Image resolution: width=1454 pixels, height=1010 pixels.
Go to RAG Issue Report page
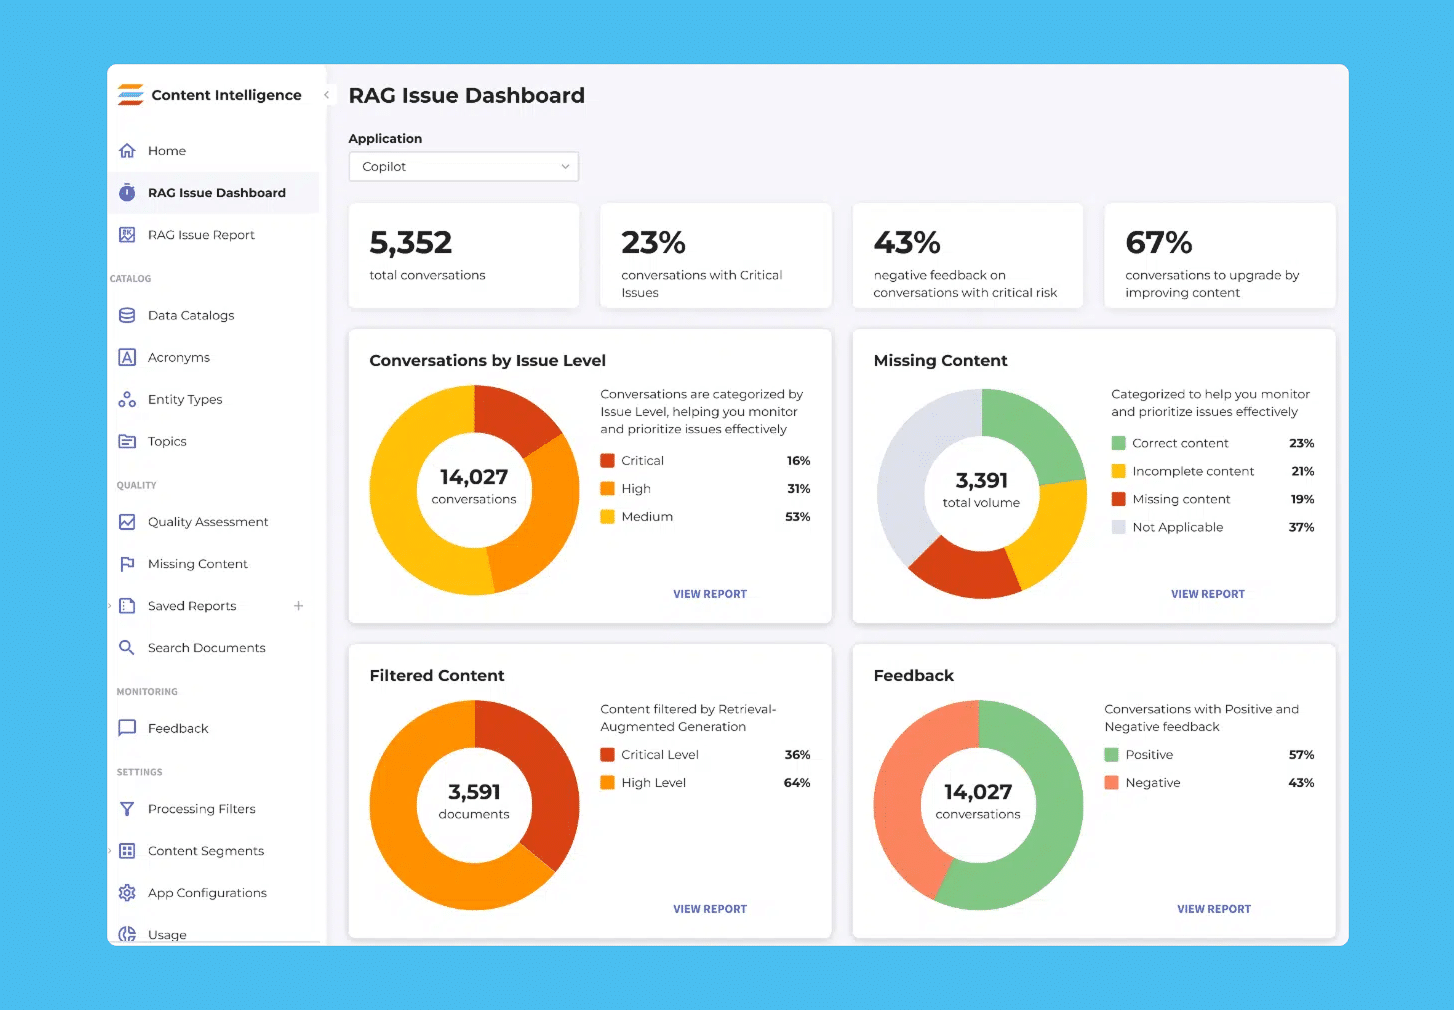(x=201, y=235)
